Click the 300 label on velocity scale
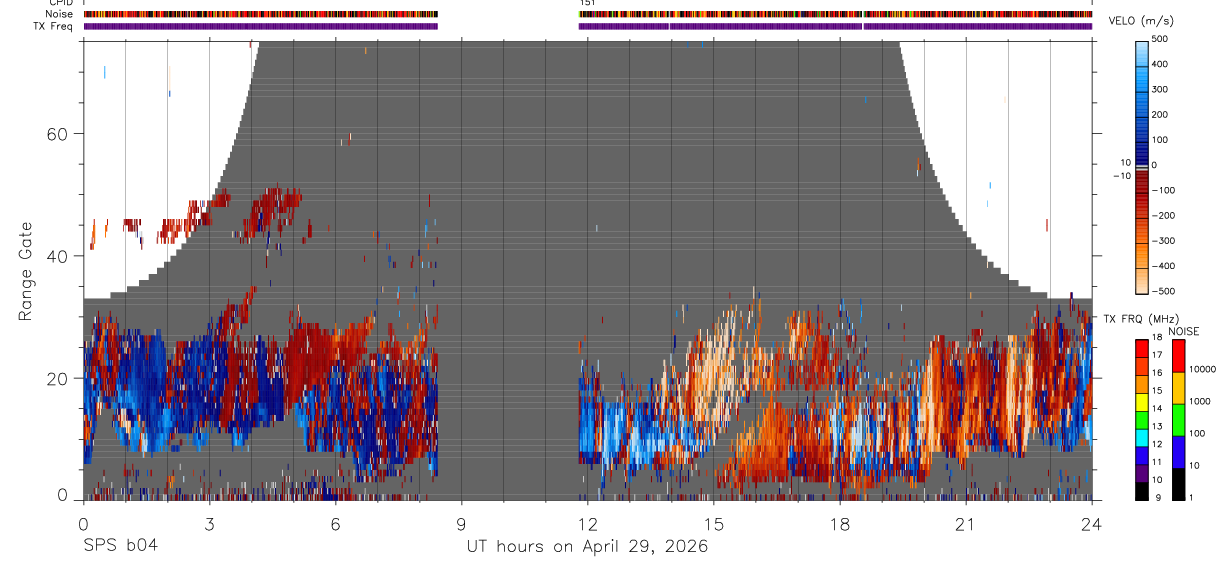The width and height of the screenshot is (1228, 567). tap(1160, 89)
